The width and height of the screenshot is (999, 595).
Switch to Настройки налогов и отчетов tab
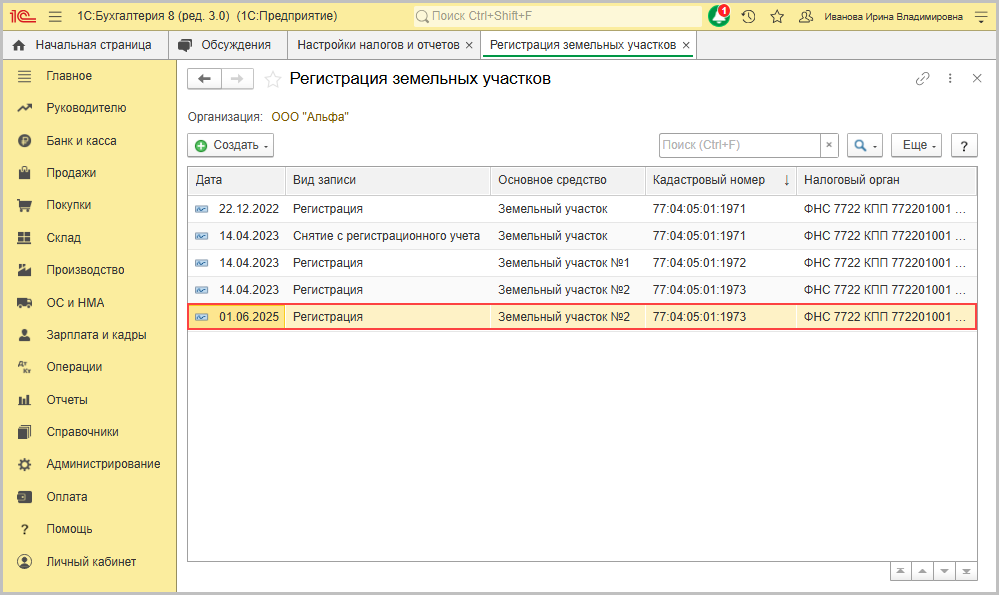tap(378, 45)
